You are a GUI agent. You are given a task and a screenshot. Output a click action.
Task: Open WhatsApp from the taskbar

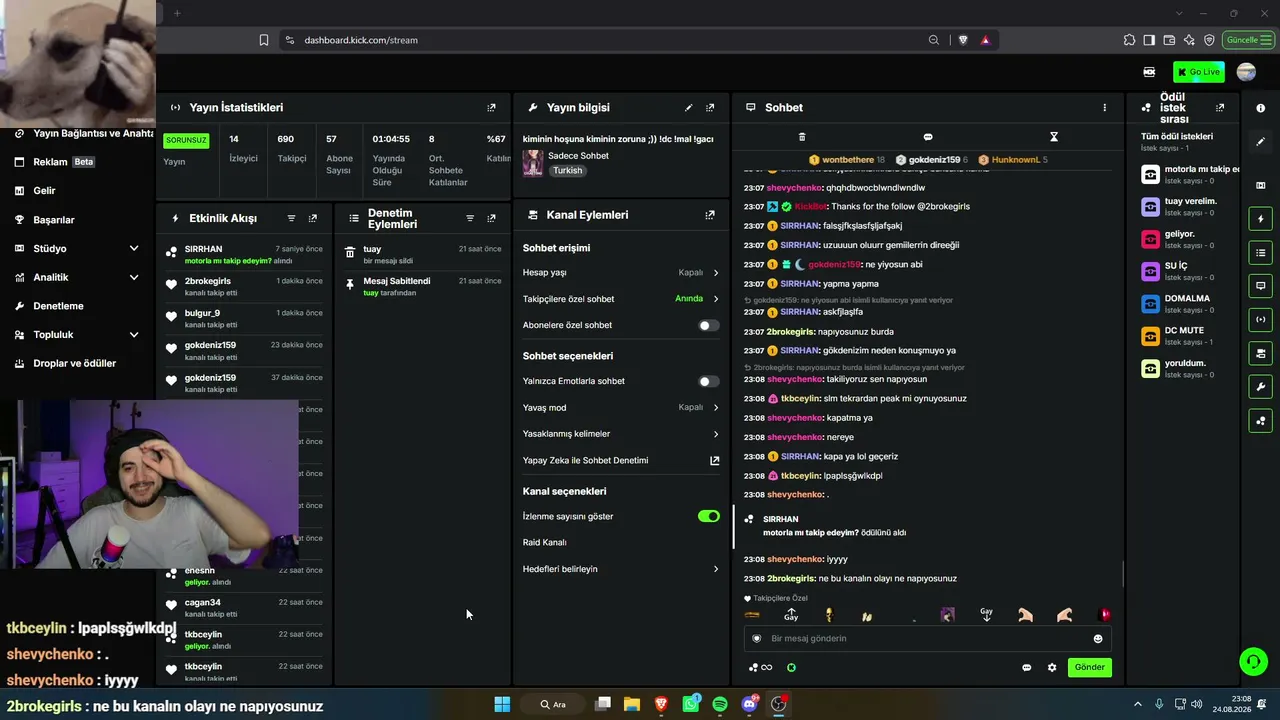tap(691, 704)
